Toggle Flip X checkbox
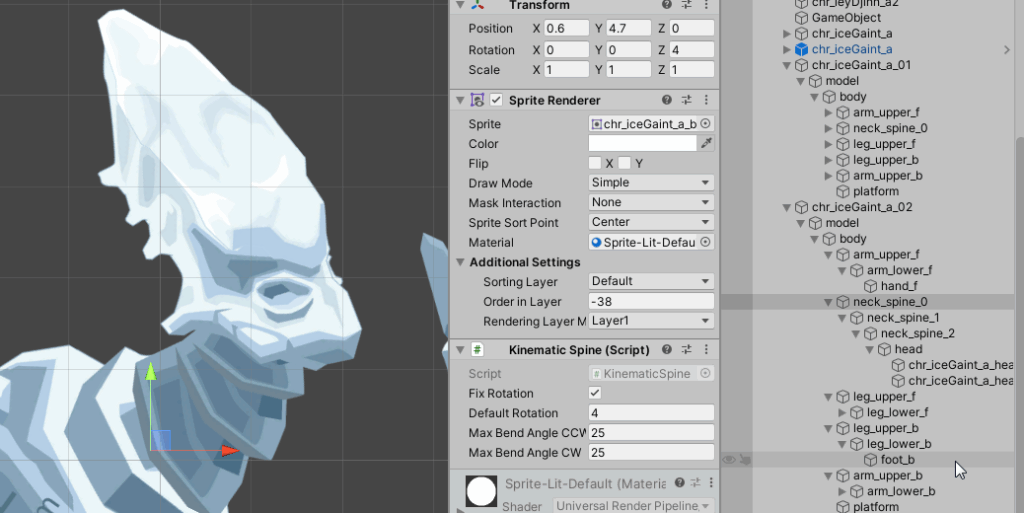Screen dimensions: 1024x513 pyautogui.click(x=595, y=163)
